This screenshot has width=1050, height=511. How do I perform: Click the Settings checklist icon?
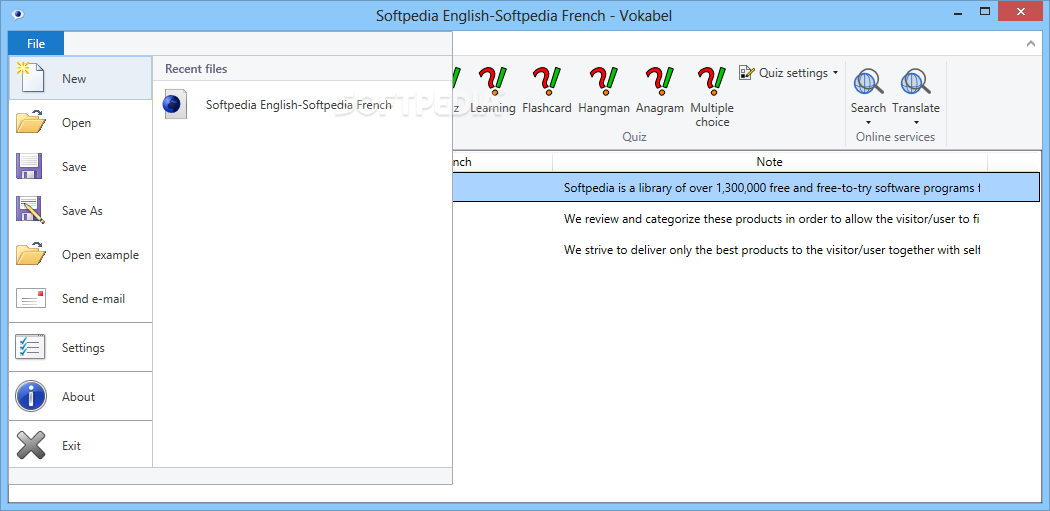30,348
